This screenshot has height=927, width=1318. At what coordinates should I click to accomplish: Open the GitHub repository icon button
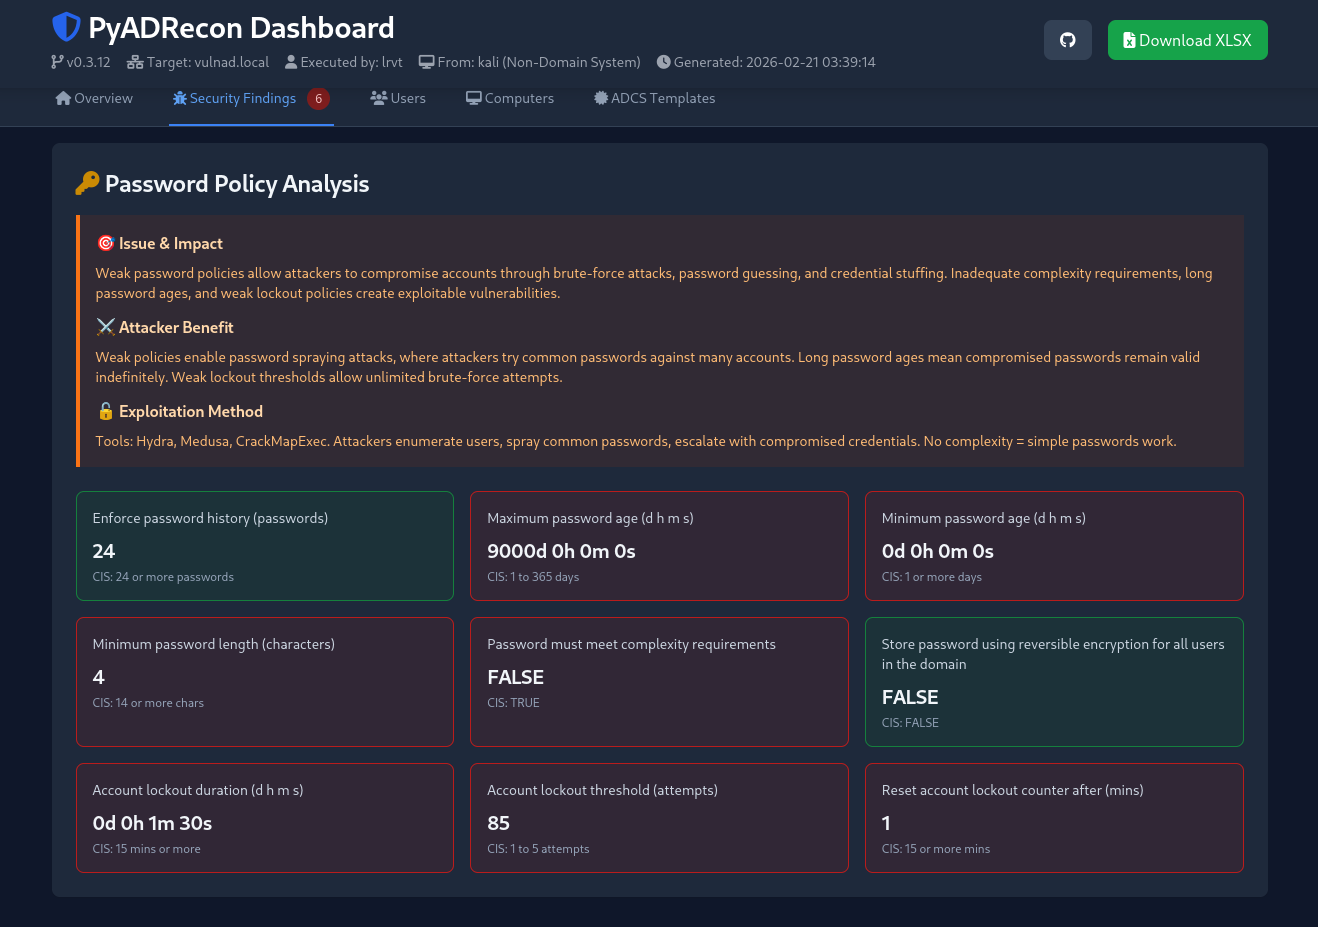point(1067,40)
